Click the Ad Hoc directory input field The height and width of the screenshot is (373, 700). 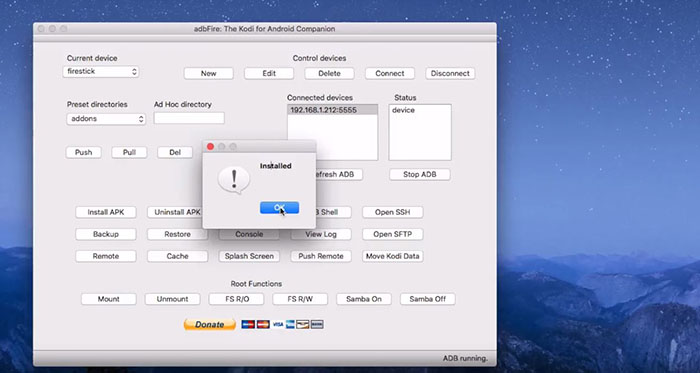coord(189,118)
